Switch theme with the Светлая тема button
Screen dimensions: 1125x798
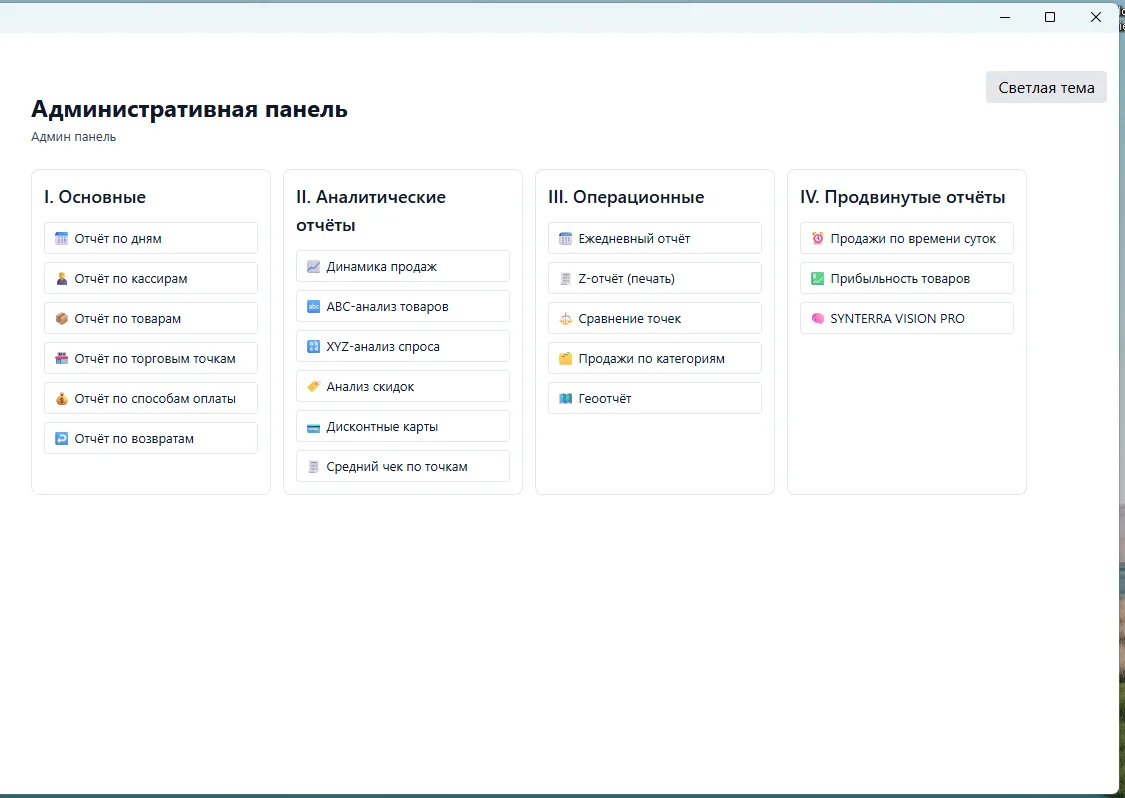[x=1046, y=88]
